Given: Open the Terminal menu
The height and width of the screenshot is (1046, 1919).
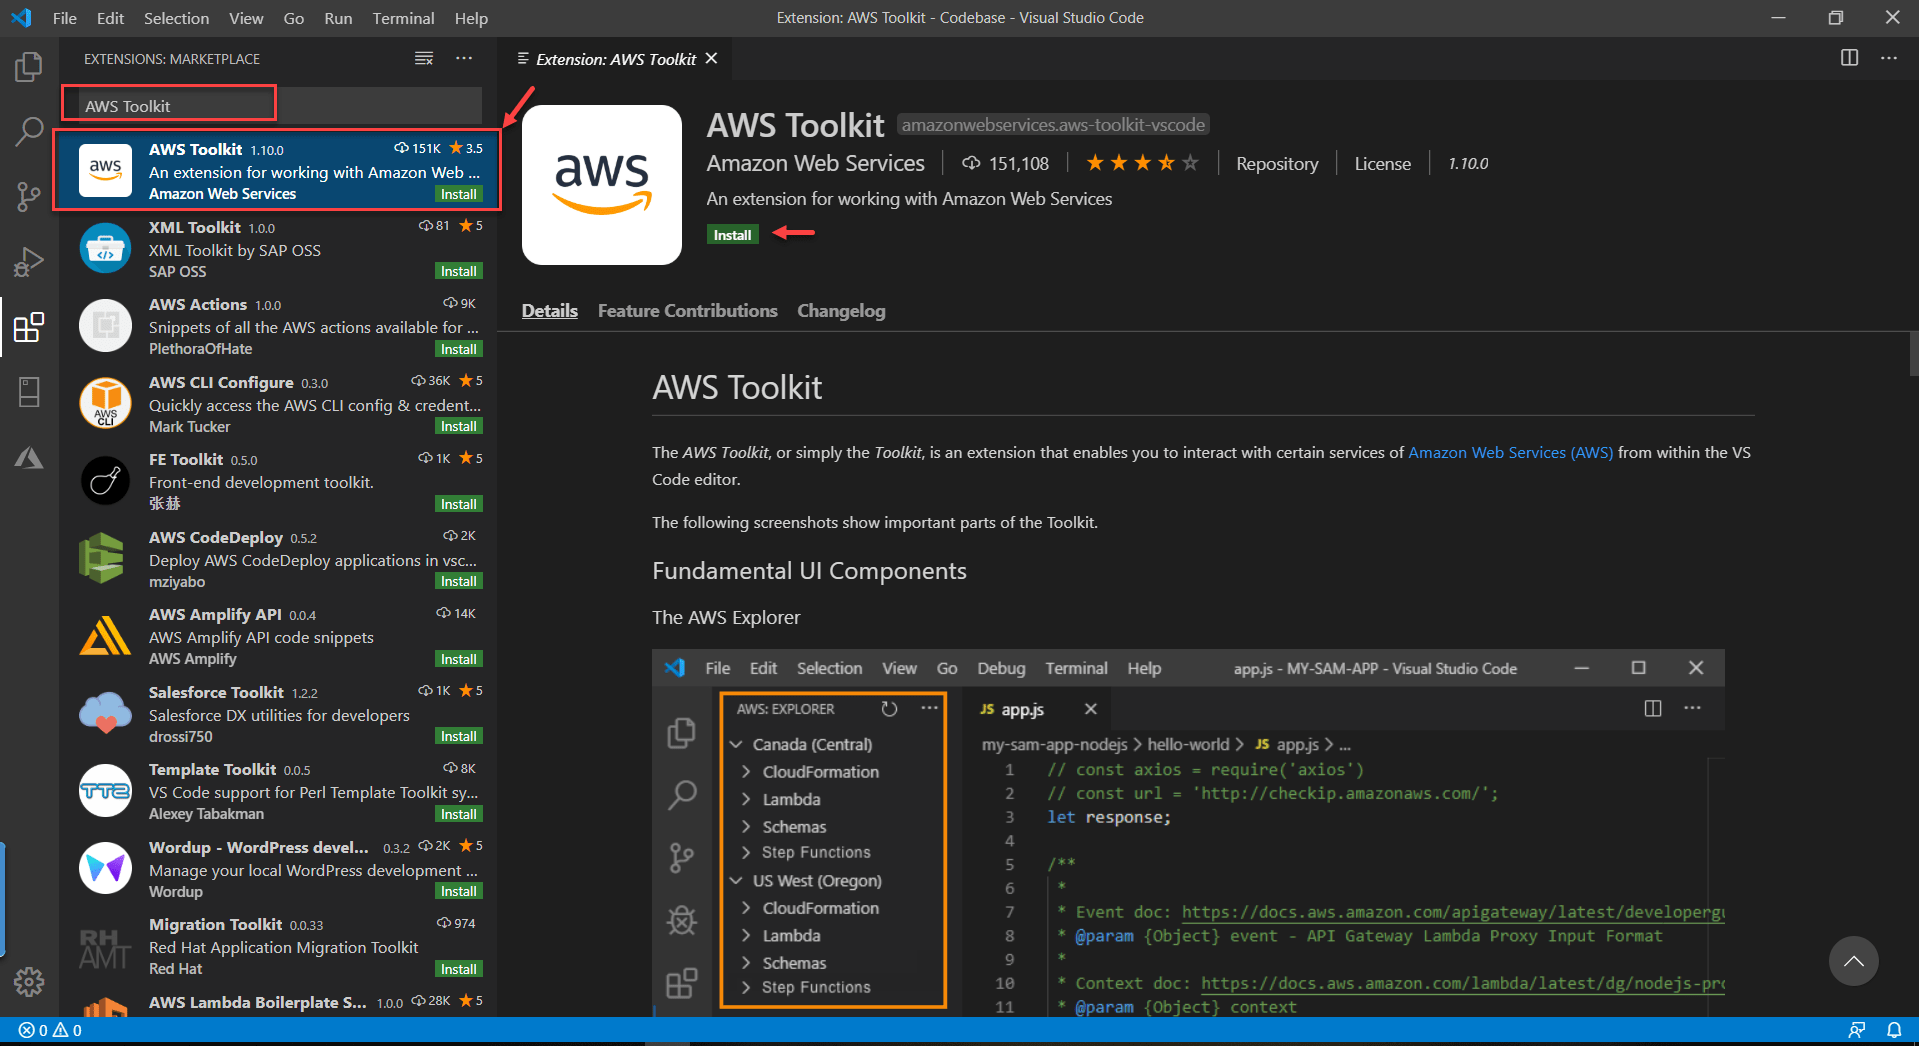Looking at the screenshot, I should tap(403, 18).
